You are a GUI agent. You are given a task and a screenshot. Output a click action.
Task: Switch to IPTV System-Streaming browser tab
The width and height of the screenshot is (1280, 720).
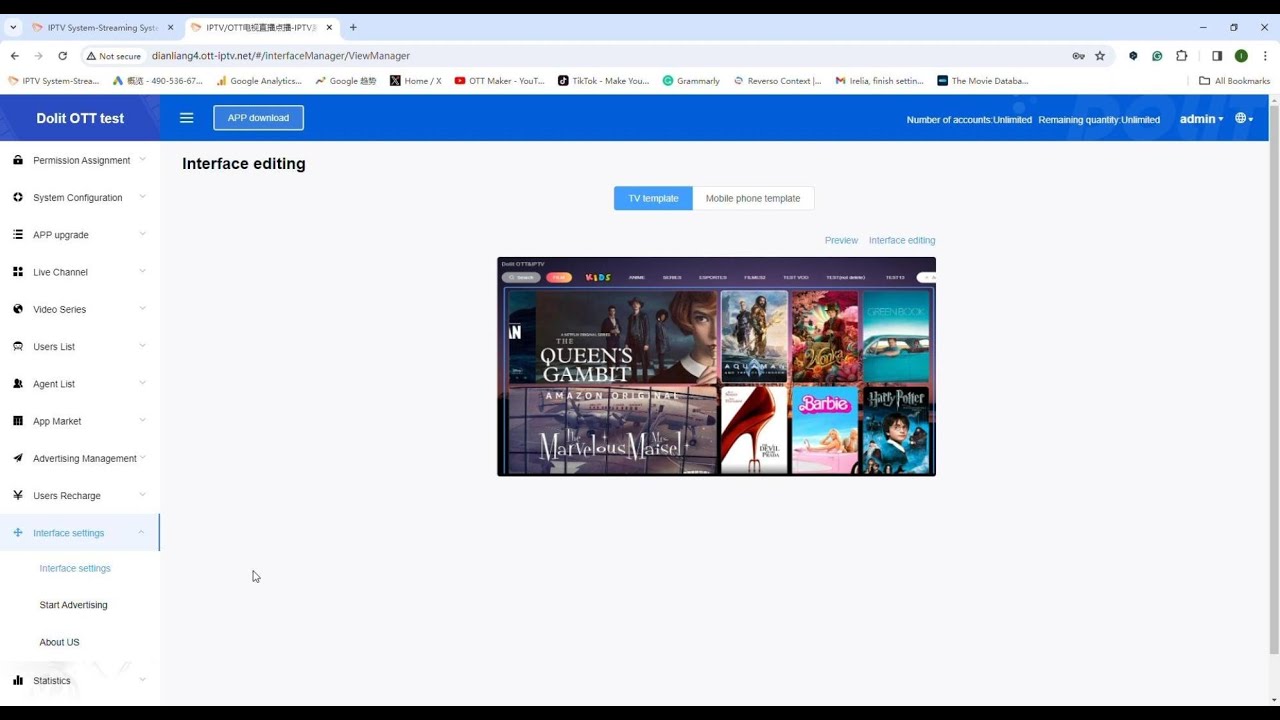click(101, 27)
